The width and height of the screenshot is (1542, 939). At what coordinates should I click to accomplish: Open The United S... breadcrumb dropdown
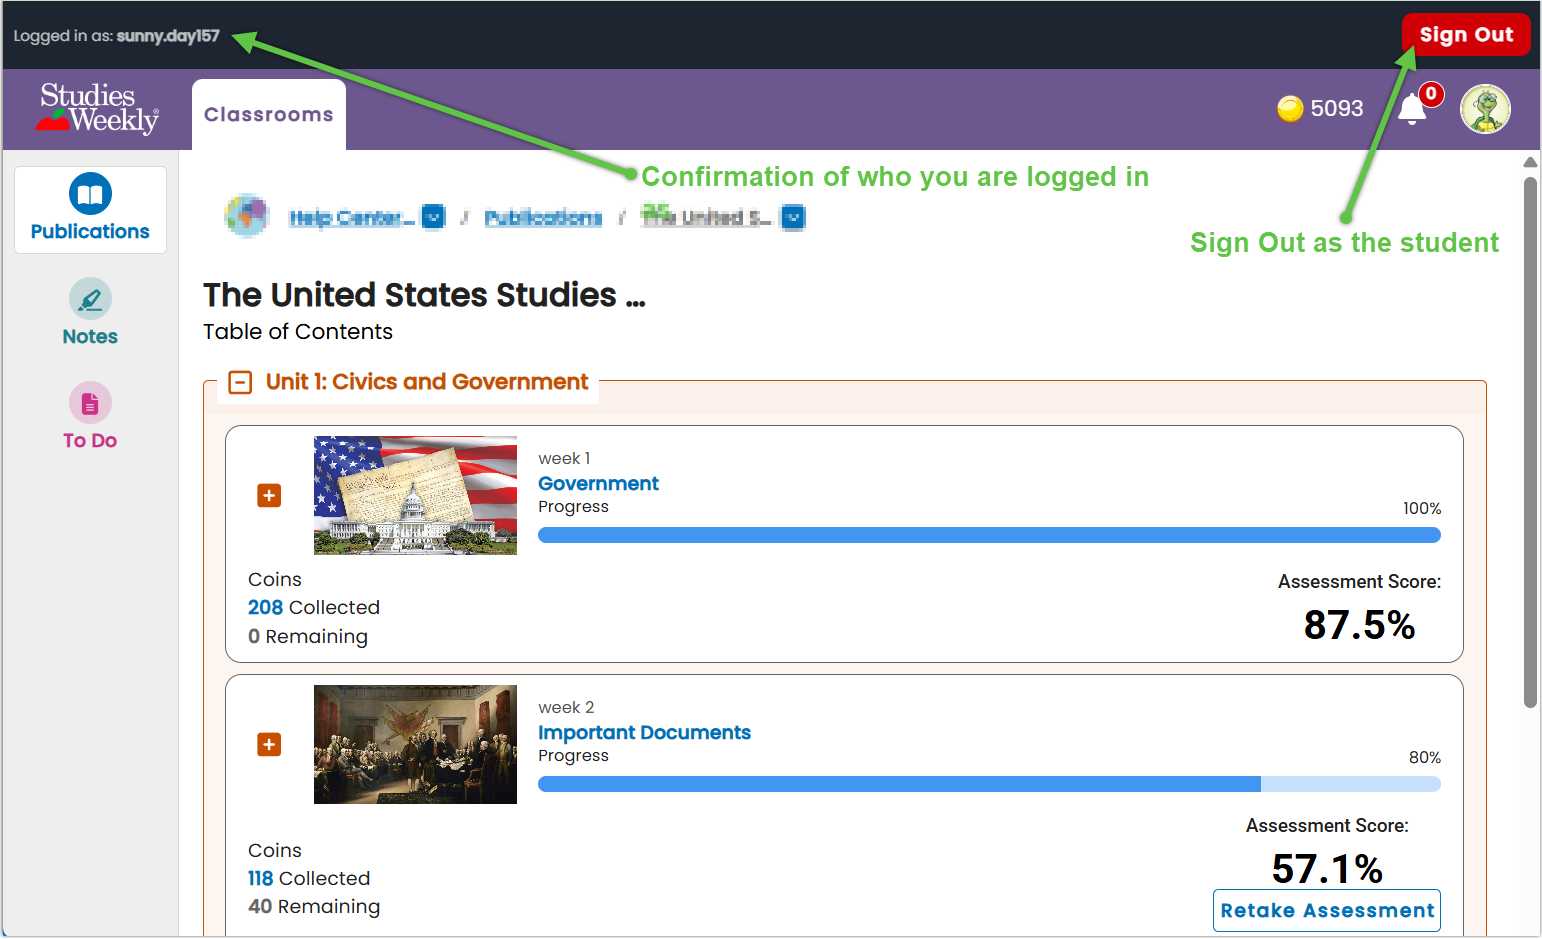pos(792,217)
